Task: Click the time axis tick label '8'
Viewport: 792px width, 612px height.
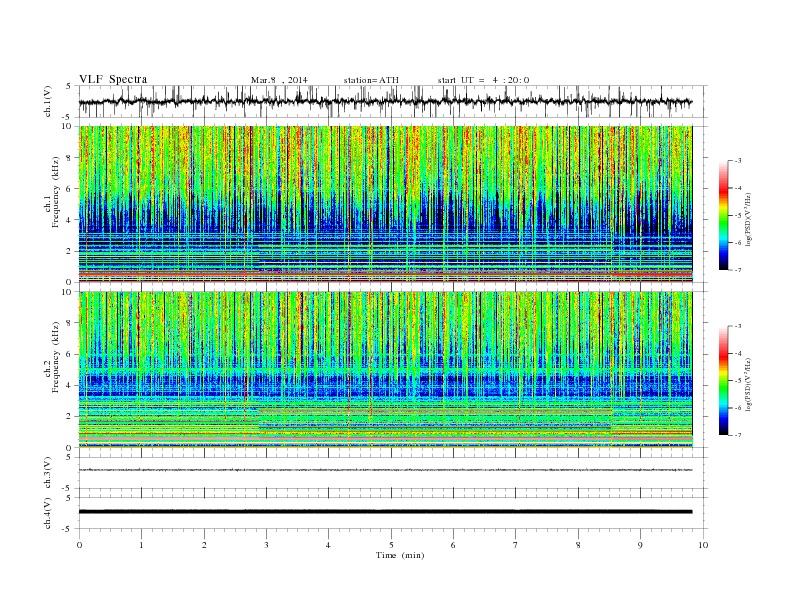Action: [x=578, y=545]
